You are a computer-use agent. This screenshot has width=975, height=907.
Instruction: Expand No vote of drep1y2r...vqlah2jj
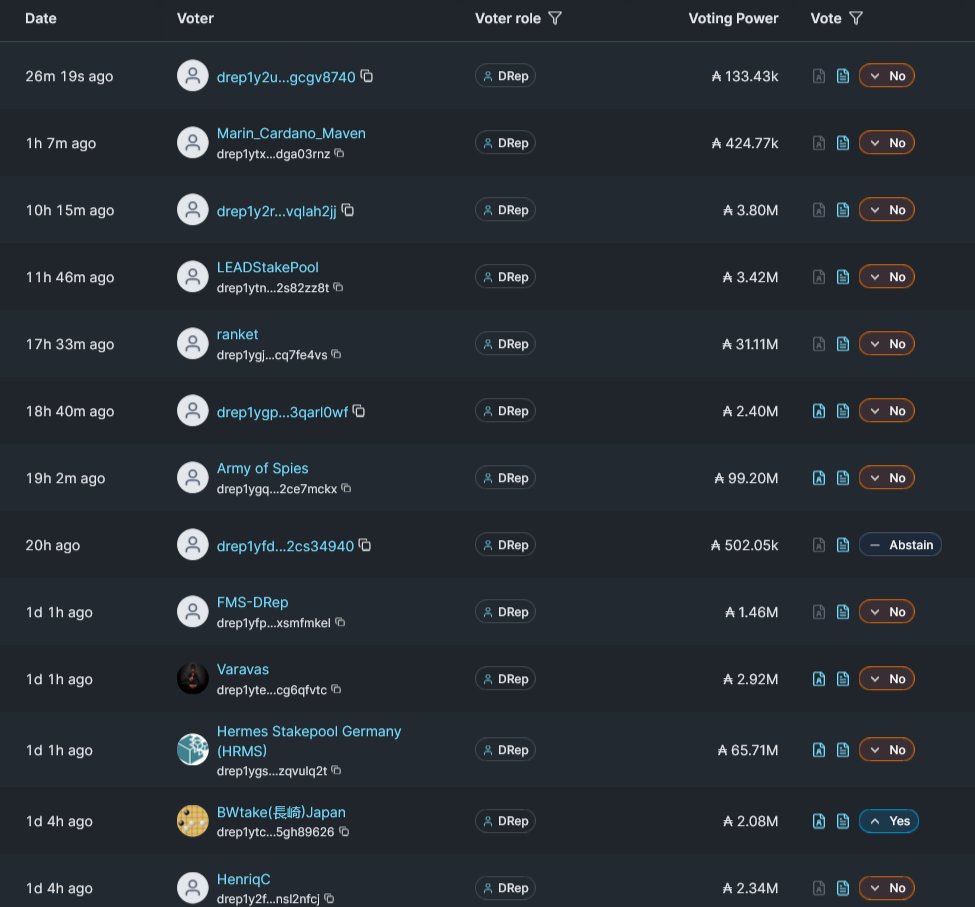pyautogui.click(x=887, y=210)
